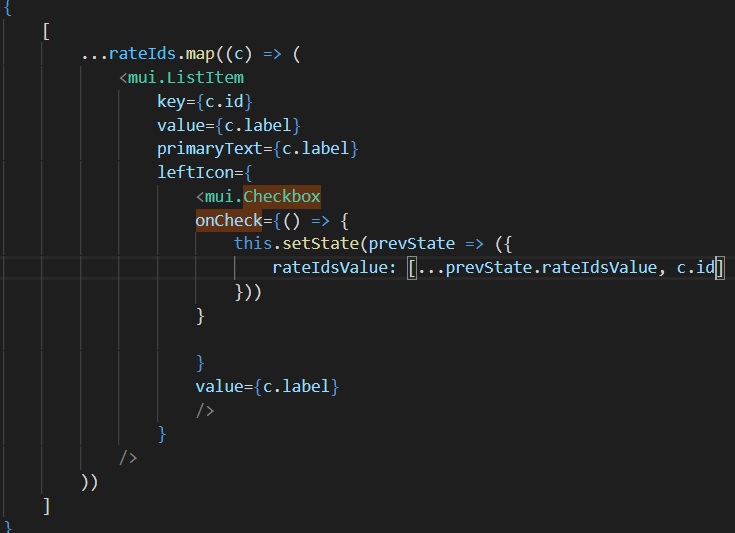735x533 pixels.
Task: Click the closing ']' array bracket
Action: tap(46, 506)
